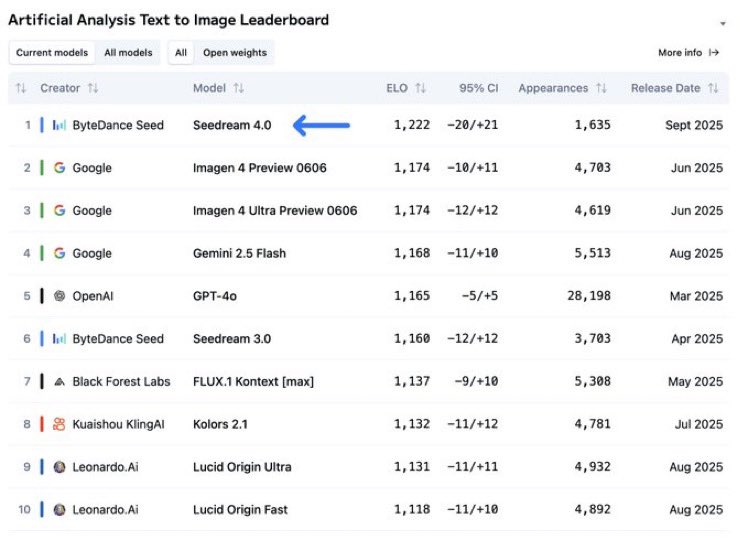Click the appearances value 1,635
Viewport: 748px width, 540px height.
[x=592, y=125]
